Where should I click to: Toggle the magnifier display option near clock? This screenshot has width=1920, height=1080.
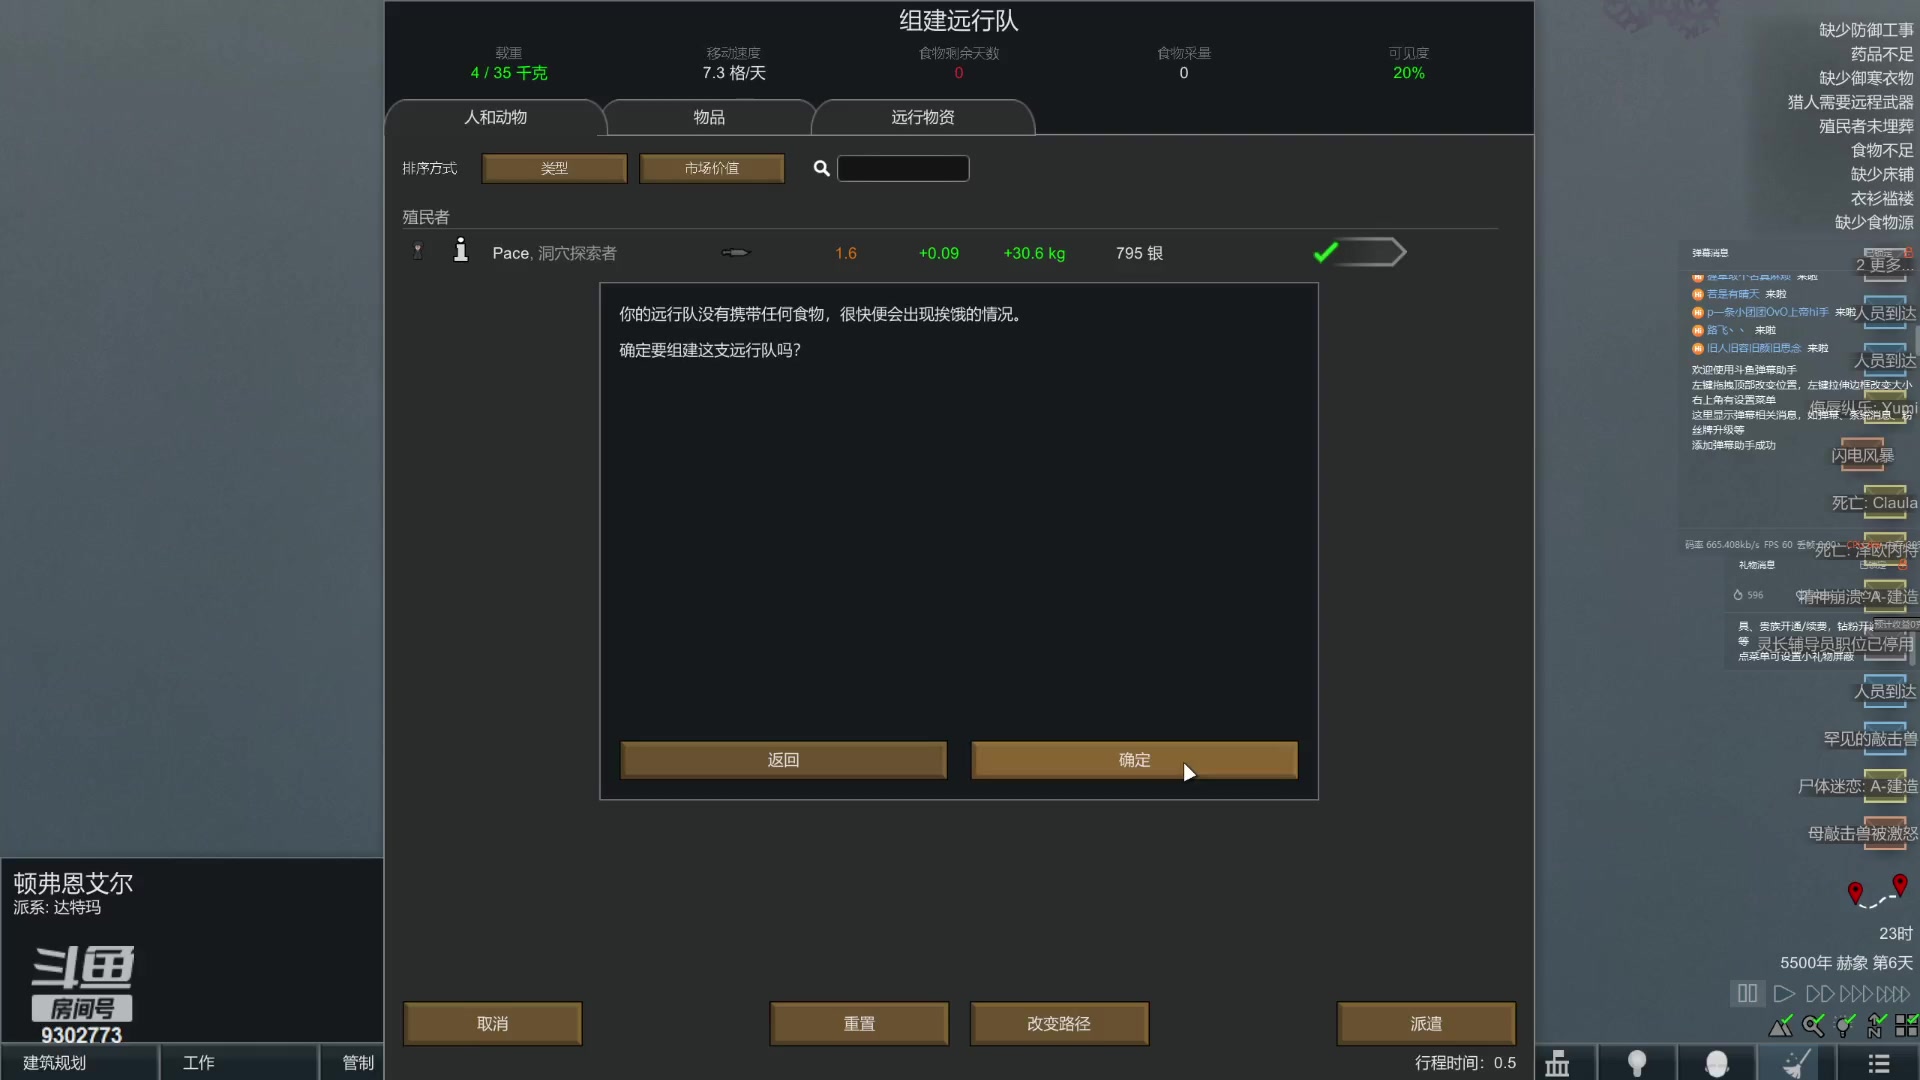click(1813, 1026)
